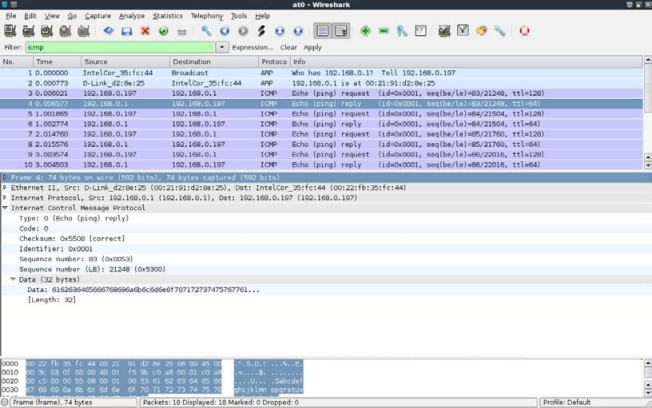Click the zoom in green plus icon
652x408 pixels.
coord(365,31)
